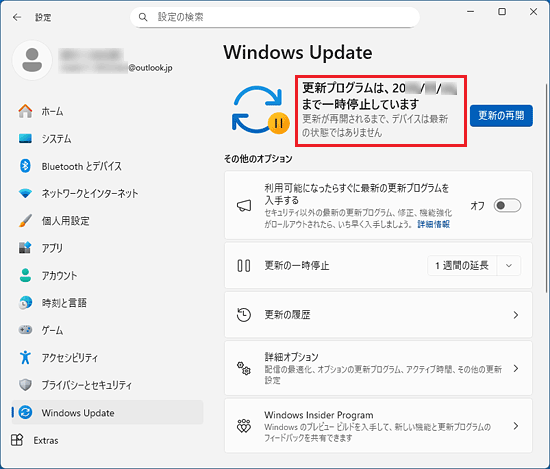Click その他のオプション heading text
This screenshot has height=469, width=550.
[x=258, y=159]
